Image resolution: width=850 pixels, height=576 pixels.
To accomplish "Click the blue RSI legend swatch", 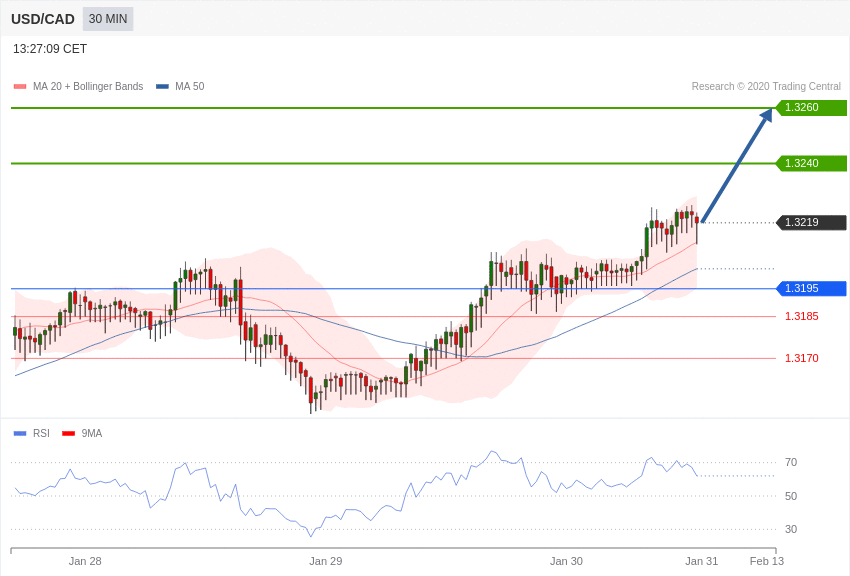I will point(20,433).
